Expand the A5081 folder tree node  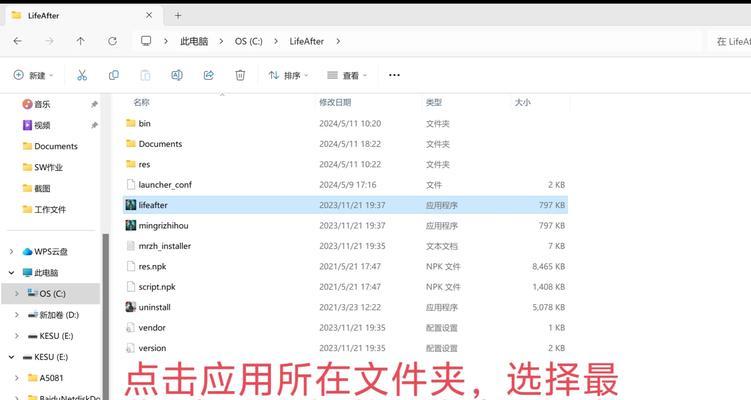(x=17, y=378)
